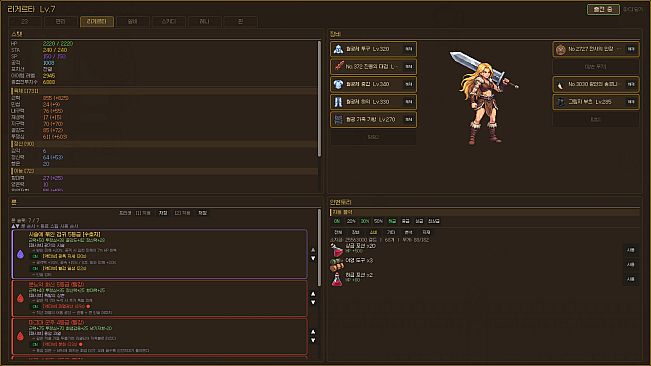Click the stats panel vertical scrollbar
This screenshot has width=651, height=366.
[319, 99]
